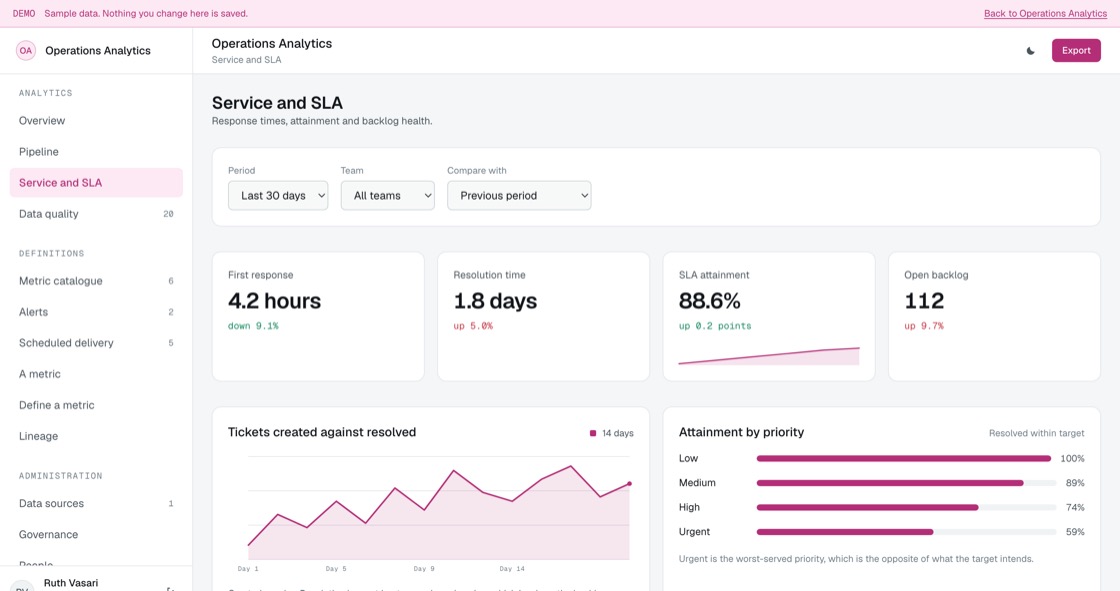Screen dimensions: 1120x591
Task: Click the Day 5 axis label
Action: click(x=336, y=569)
